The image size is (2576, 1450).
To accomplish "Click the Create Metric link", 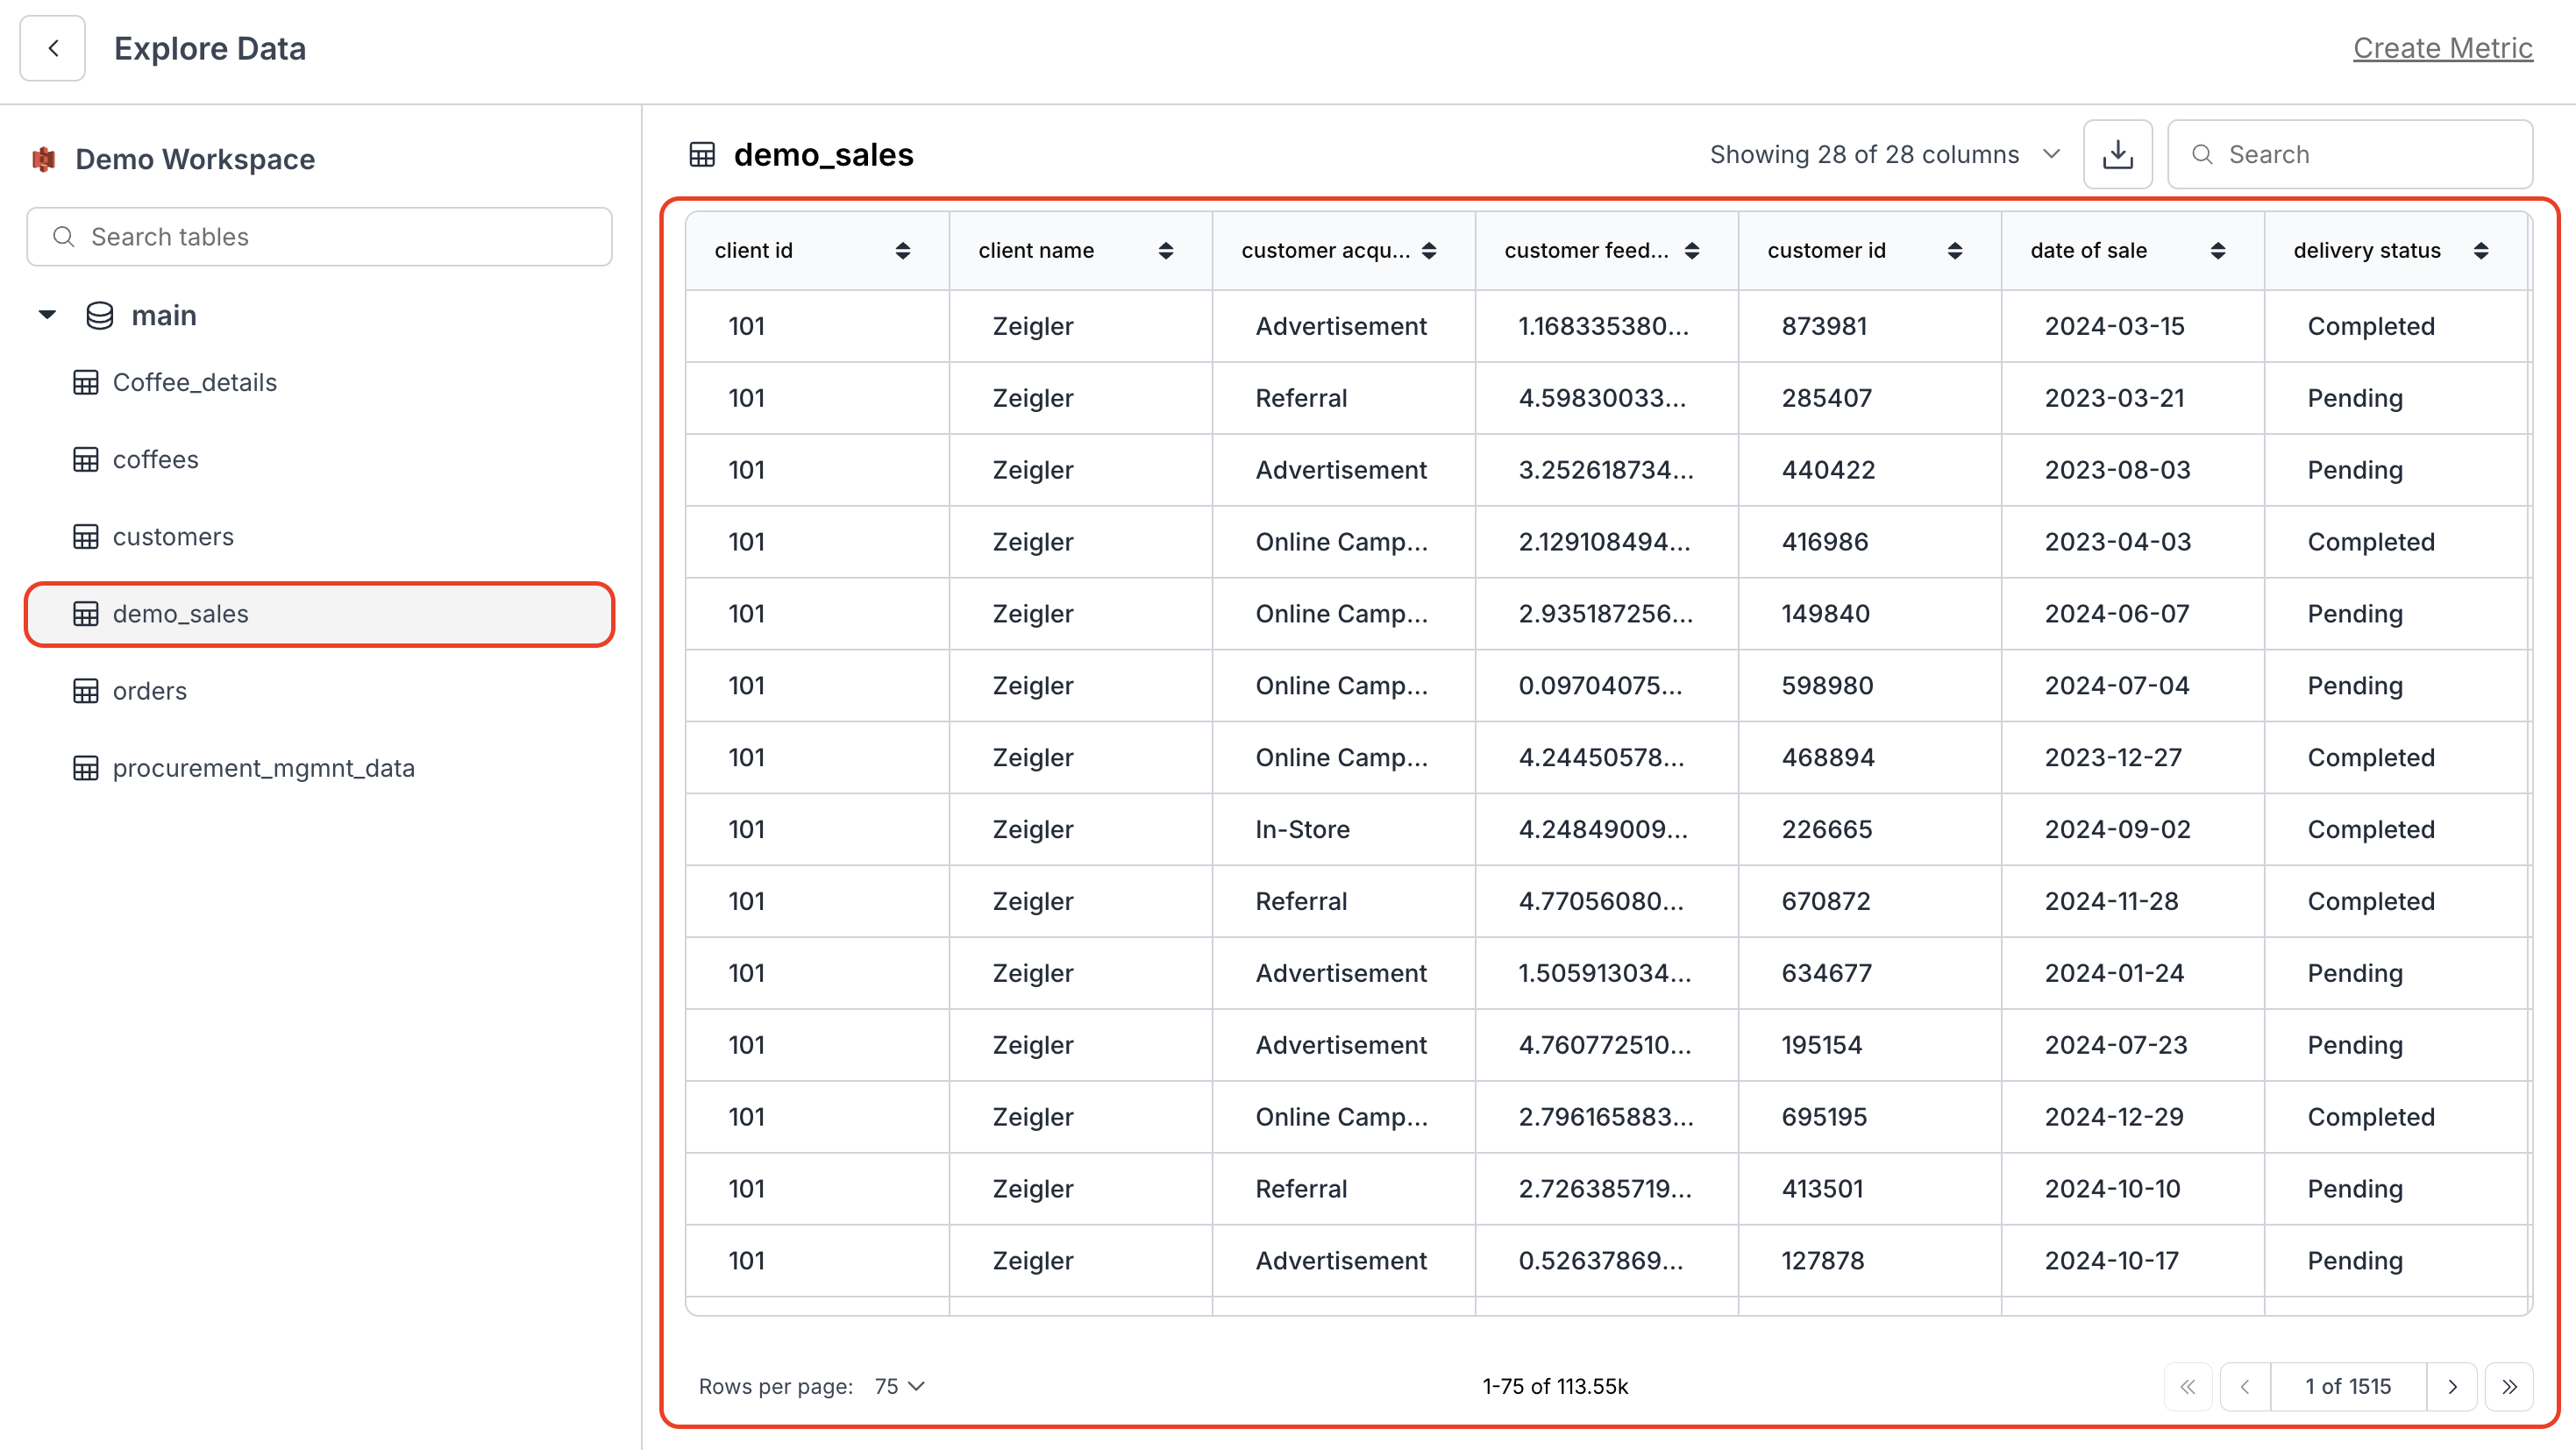I will (2441, 48).
